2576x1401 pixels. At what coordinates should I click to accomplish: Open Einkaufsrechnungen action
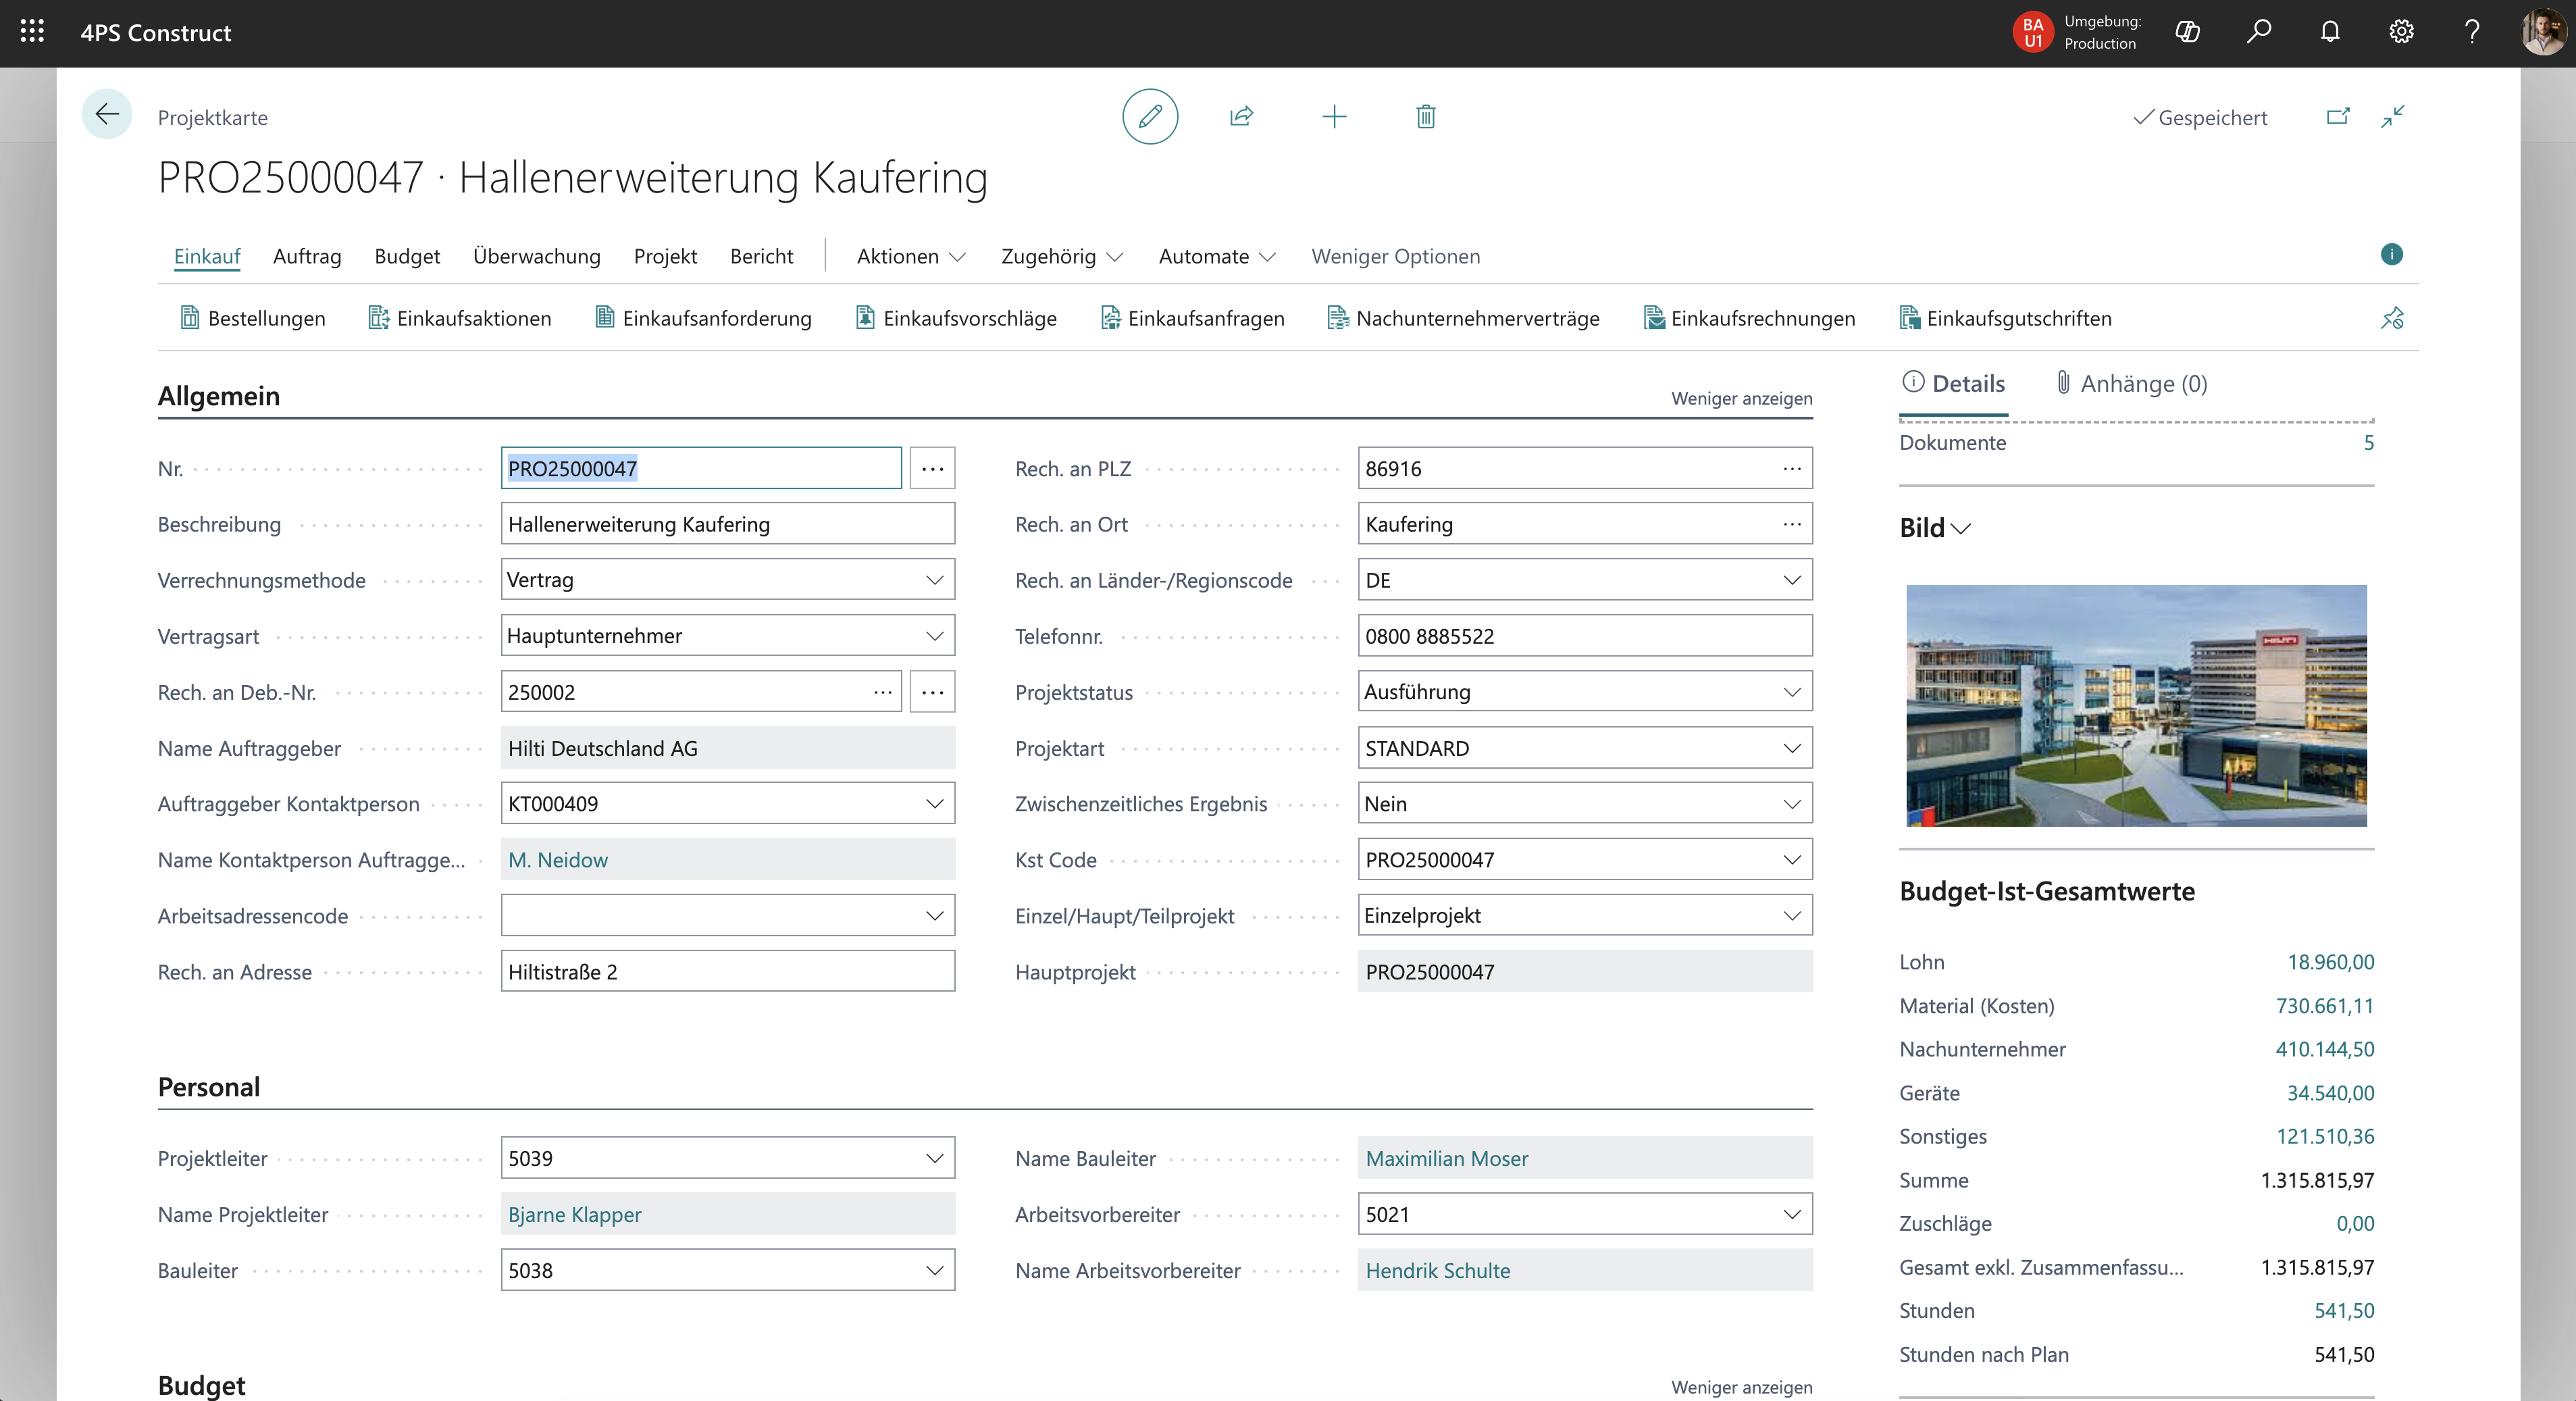tap(1750, 318)
